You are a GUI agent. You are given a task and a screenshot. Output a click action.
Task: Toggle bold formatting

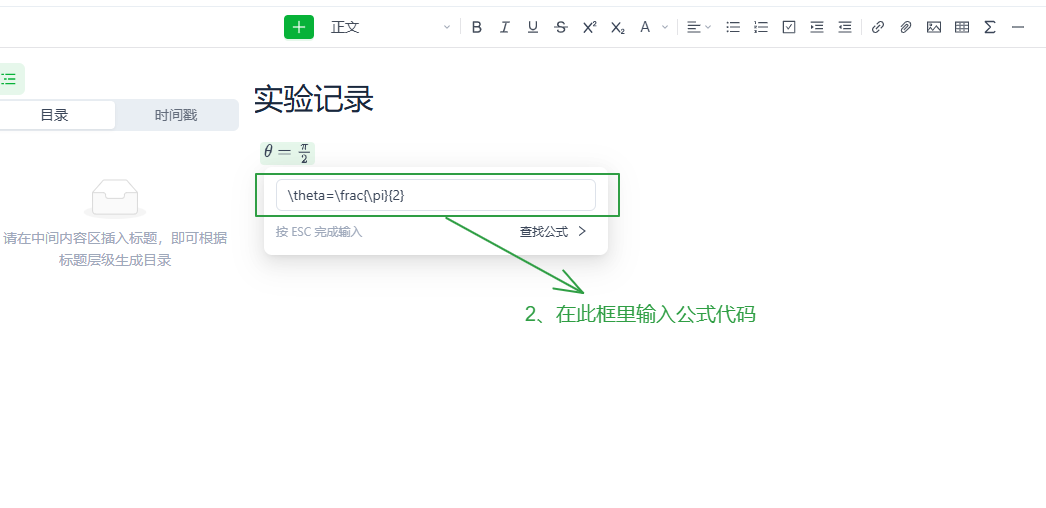(x=477, y=27)
